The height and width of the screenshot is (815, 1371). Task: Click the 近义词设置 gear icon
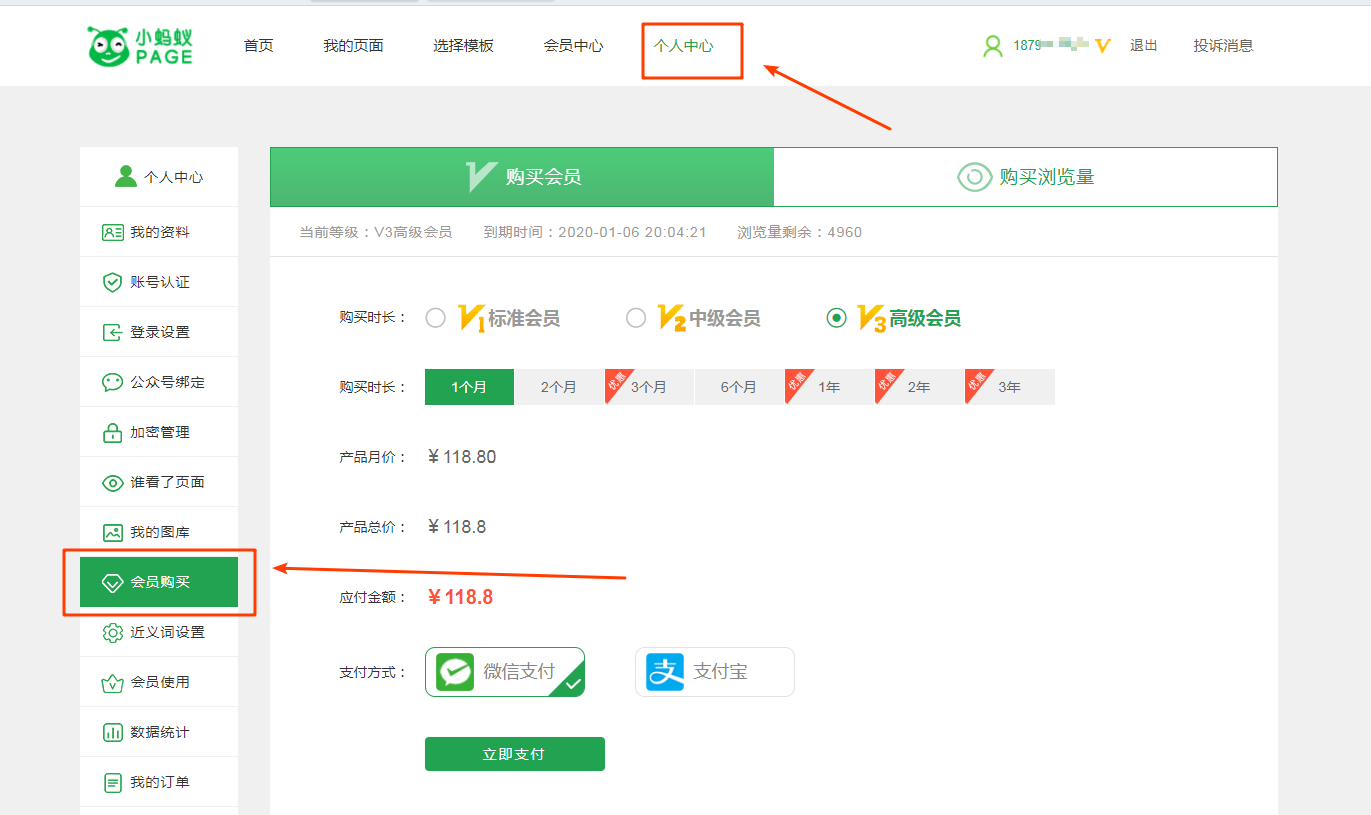point(113,632)
